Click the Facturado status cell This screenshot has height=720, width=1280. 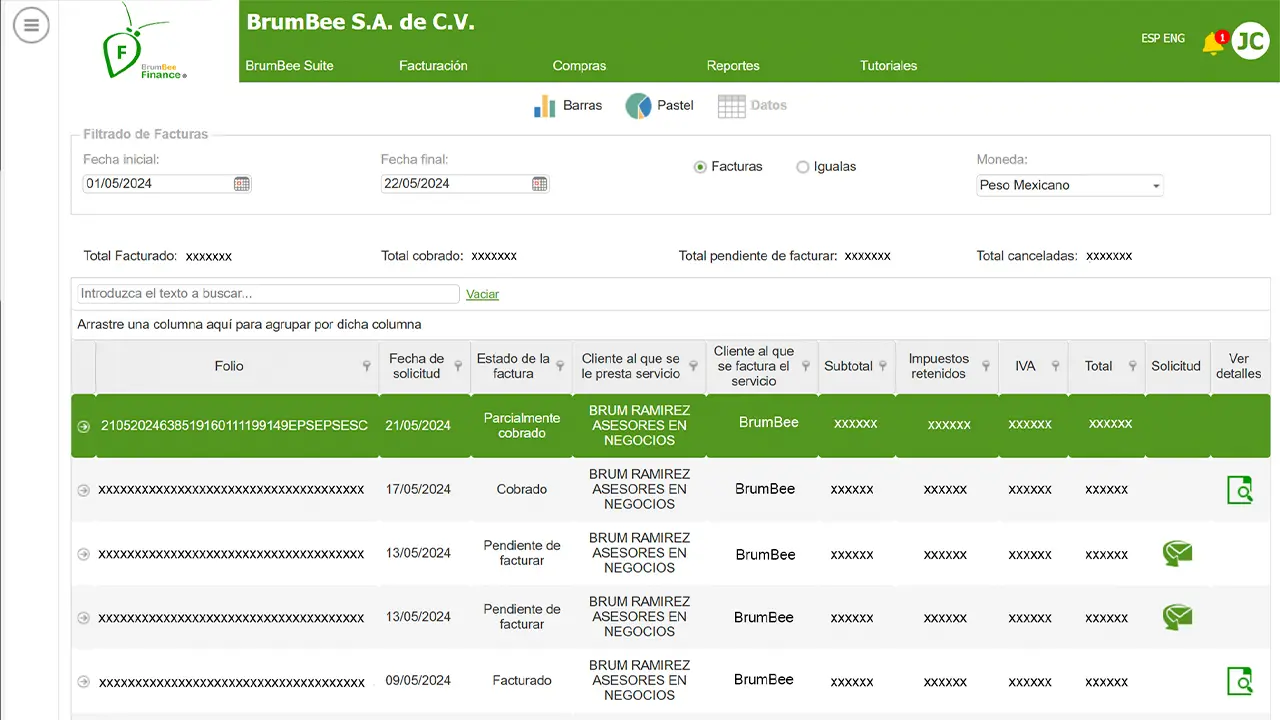click(x=522, y=681)
